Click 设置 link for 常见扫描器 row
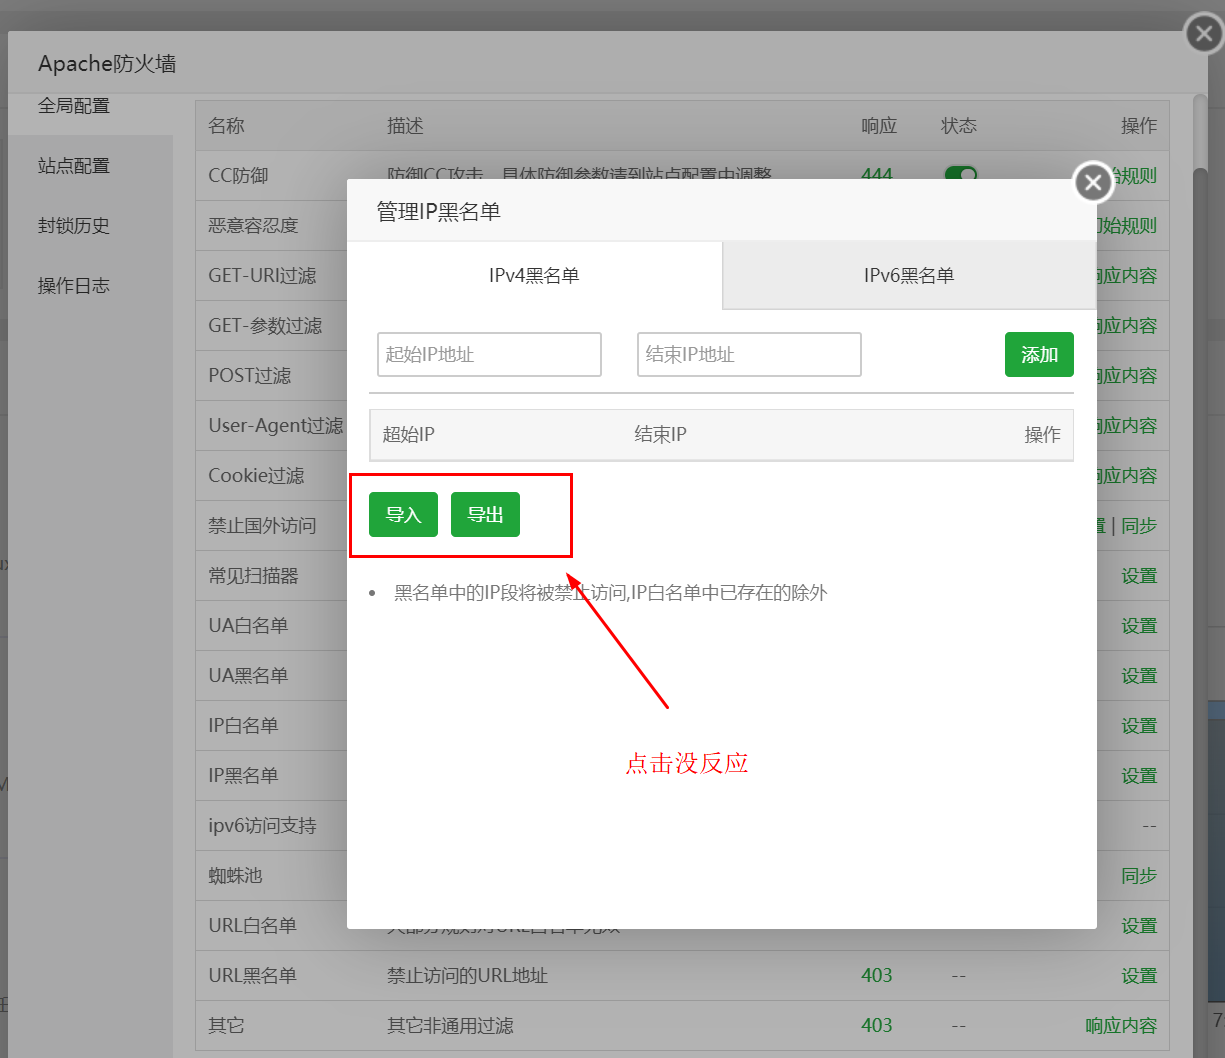The width and height of the screenshot is (1225, 1058). pyautogui.click(x=1139, y=576)
